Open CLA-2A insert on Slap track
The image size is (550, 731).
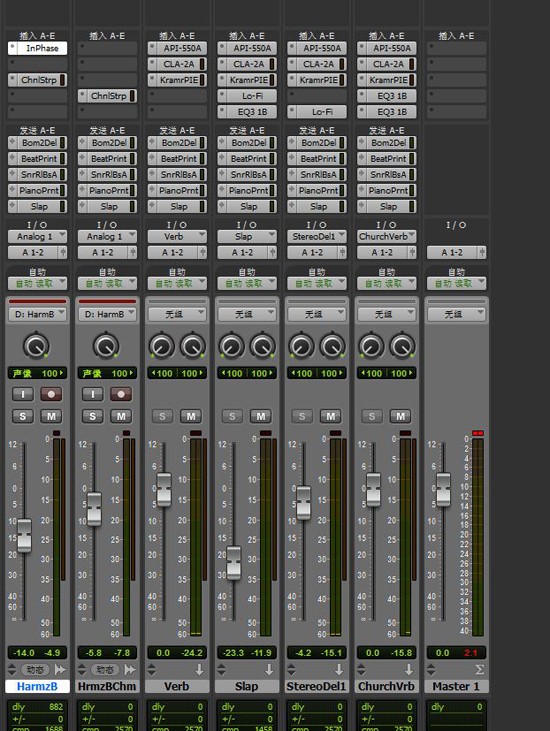pyautogui.click(x=248, y=64)
